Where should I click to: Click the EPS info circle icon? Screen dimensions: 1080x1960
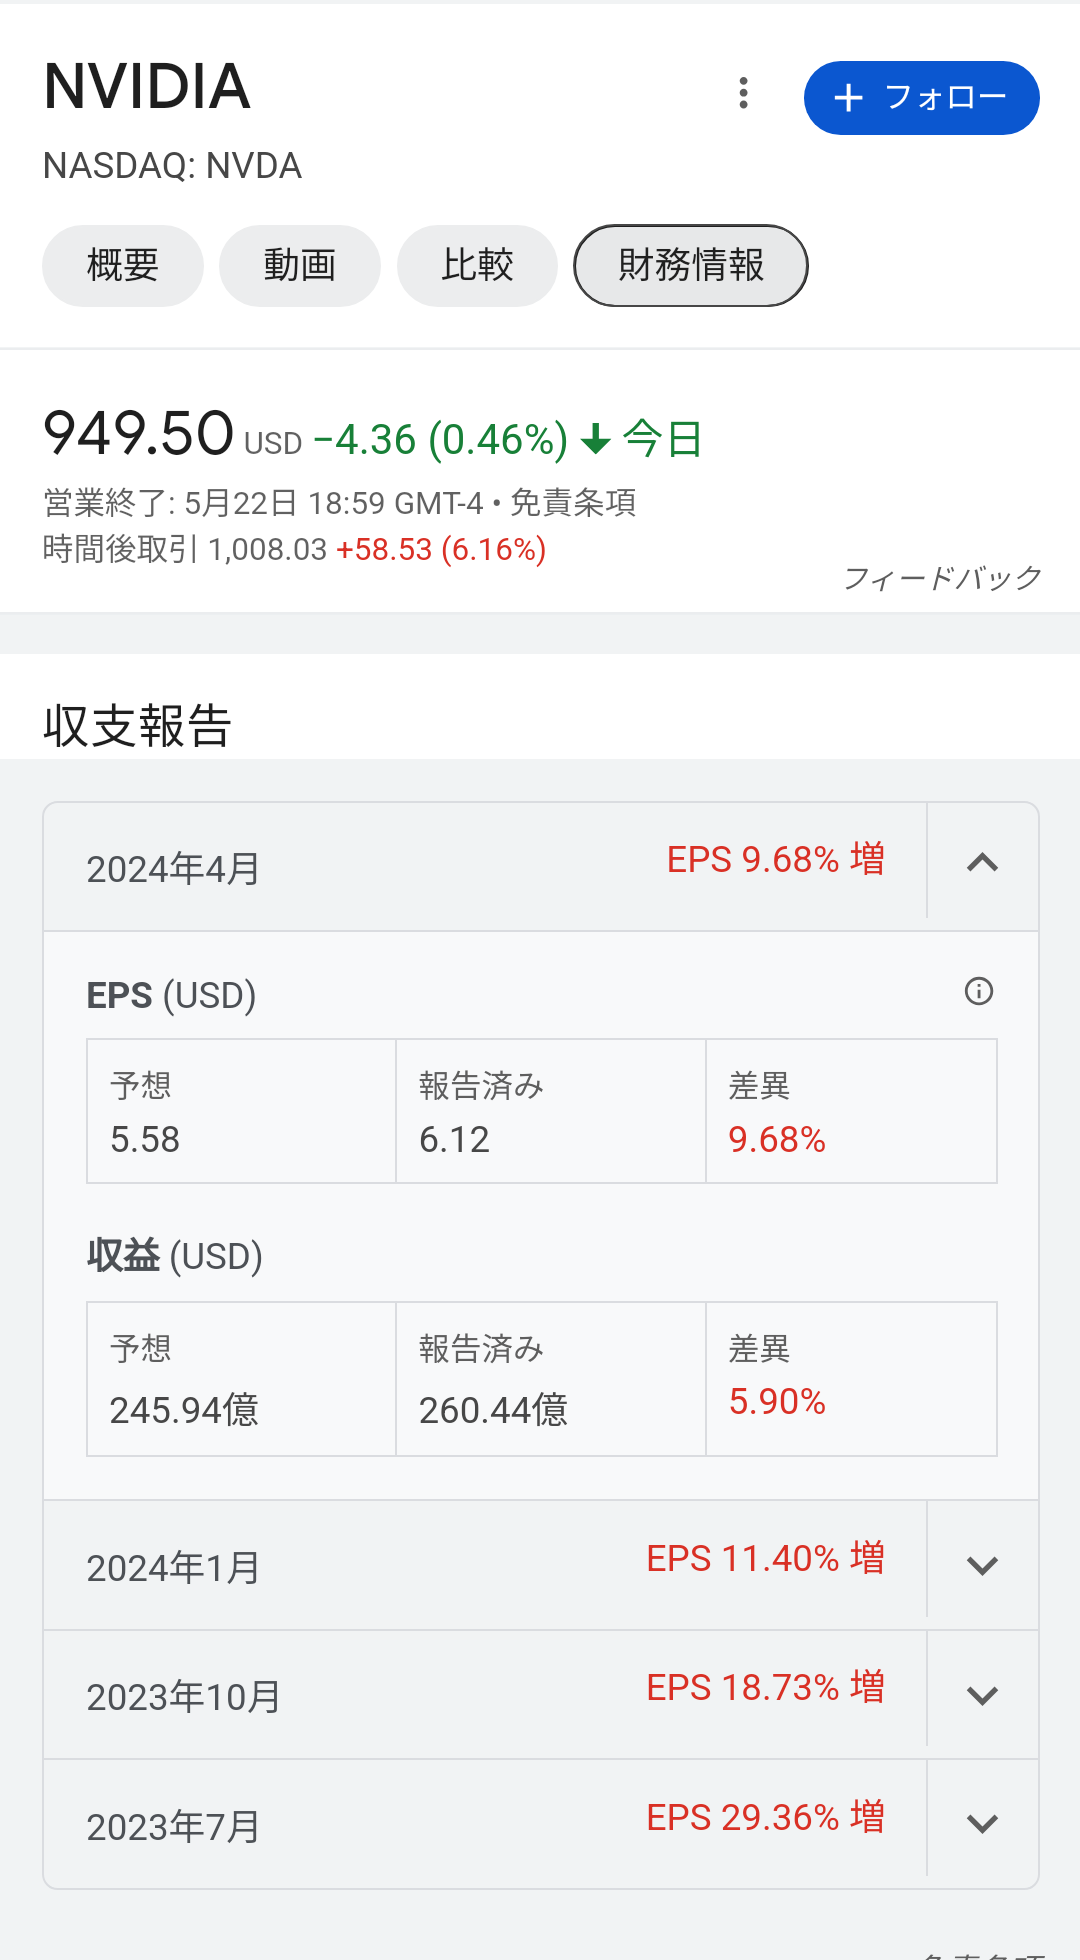tap(979, 991)
